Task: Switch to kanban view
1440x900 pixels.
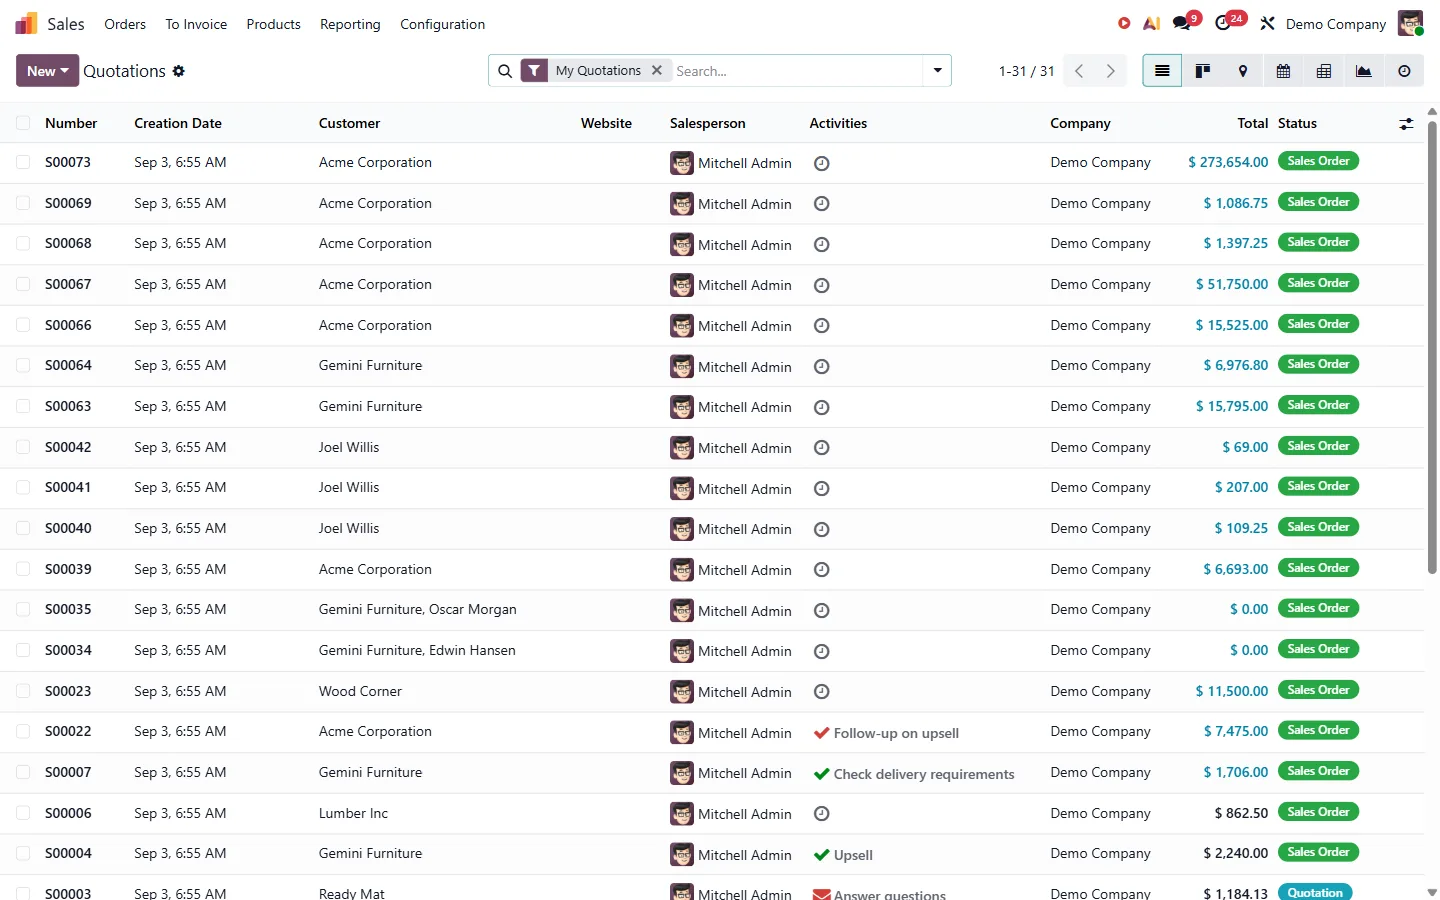Action: [x=1203, y=71]
